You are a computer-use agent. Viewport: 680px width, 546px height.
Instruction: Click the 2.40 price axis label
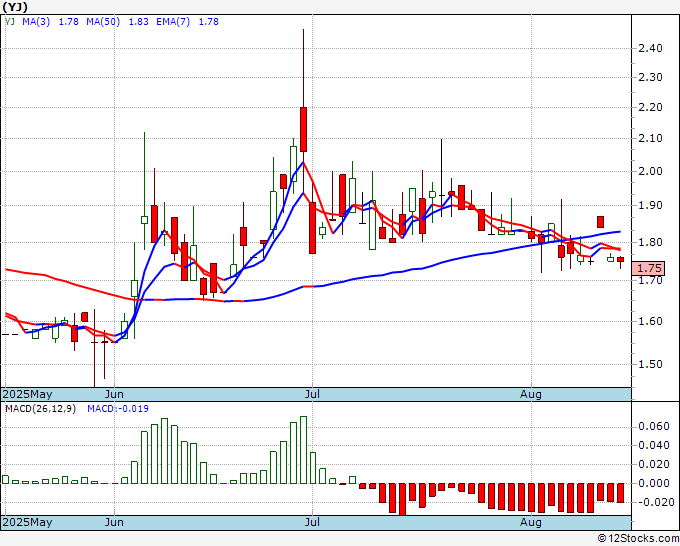pos(651,48)
